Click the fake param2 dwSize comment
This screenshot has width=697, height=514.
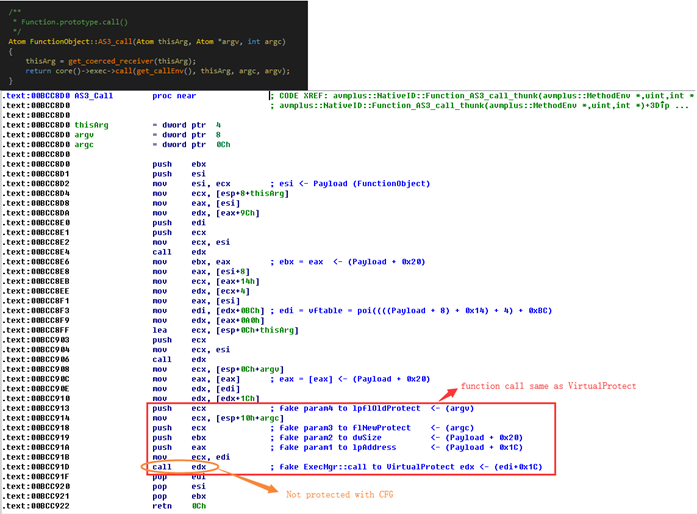coord(397,438)
